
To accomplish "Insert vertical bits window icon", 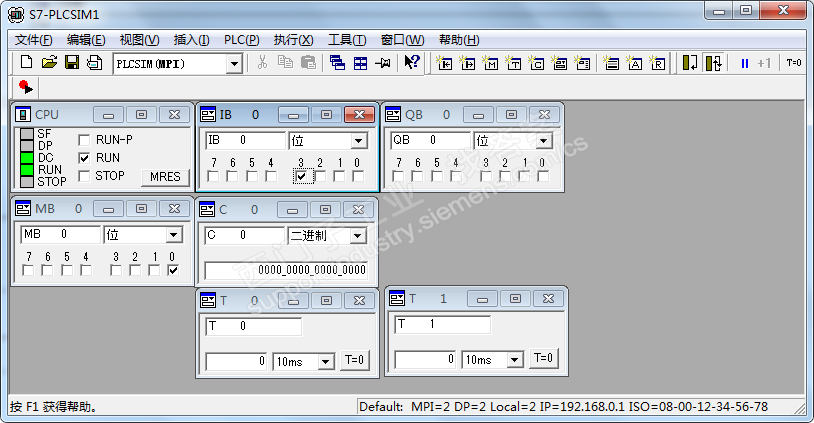I will pos(582,63).
